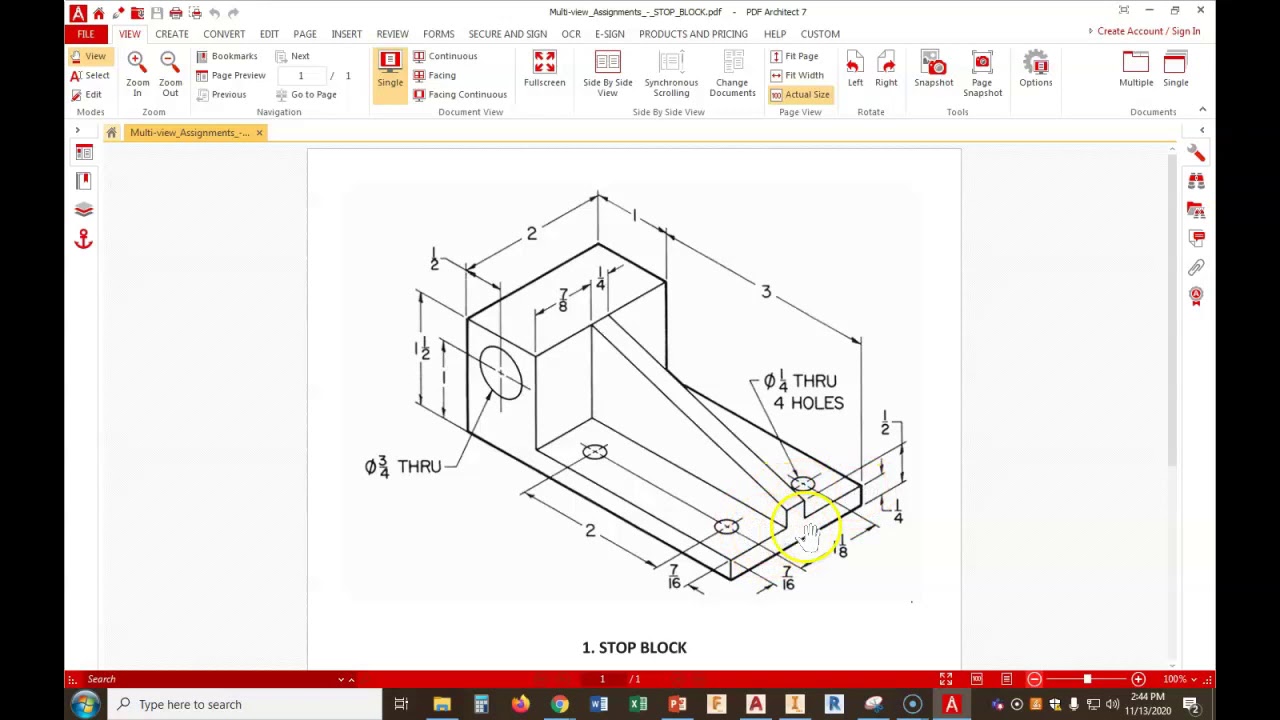The image size is (1280, 720).
Task: Take a Snapshot
Action: tap(933, 70)
